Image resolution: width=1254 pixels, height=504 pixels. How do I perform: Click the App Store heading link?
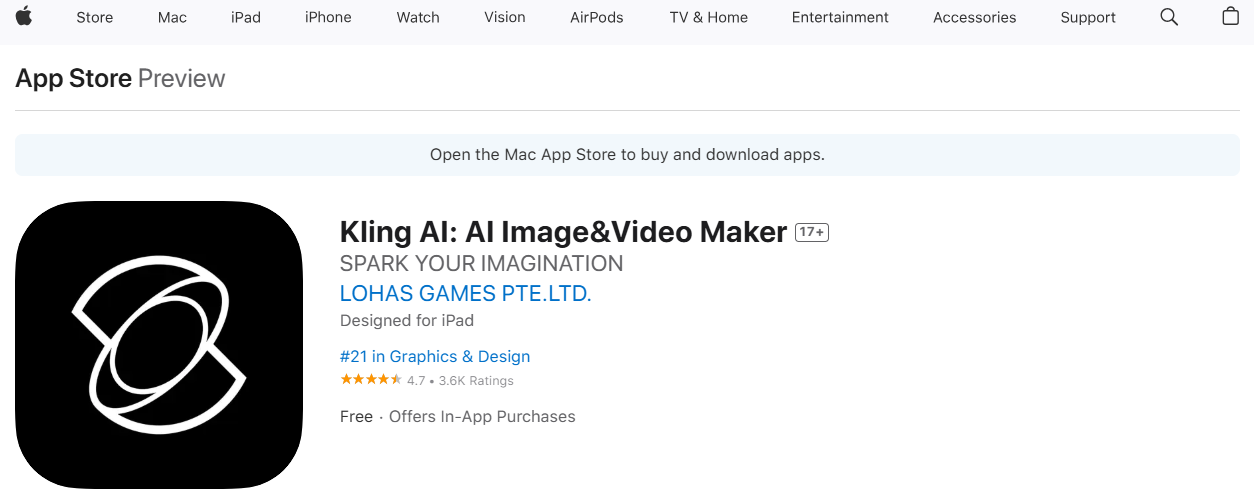click(x=73, y=78)
